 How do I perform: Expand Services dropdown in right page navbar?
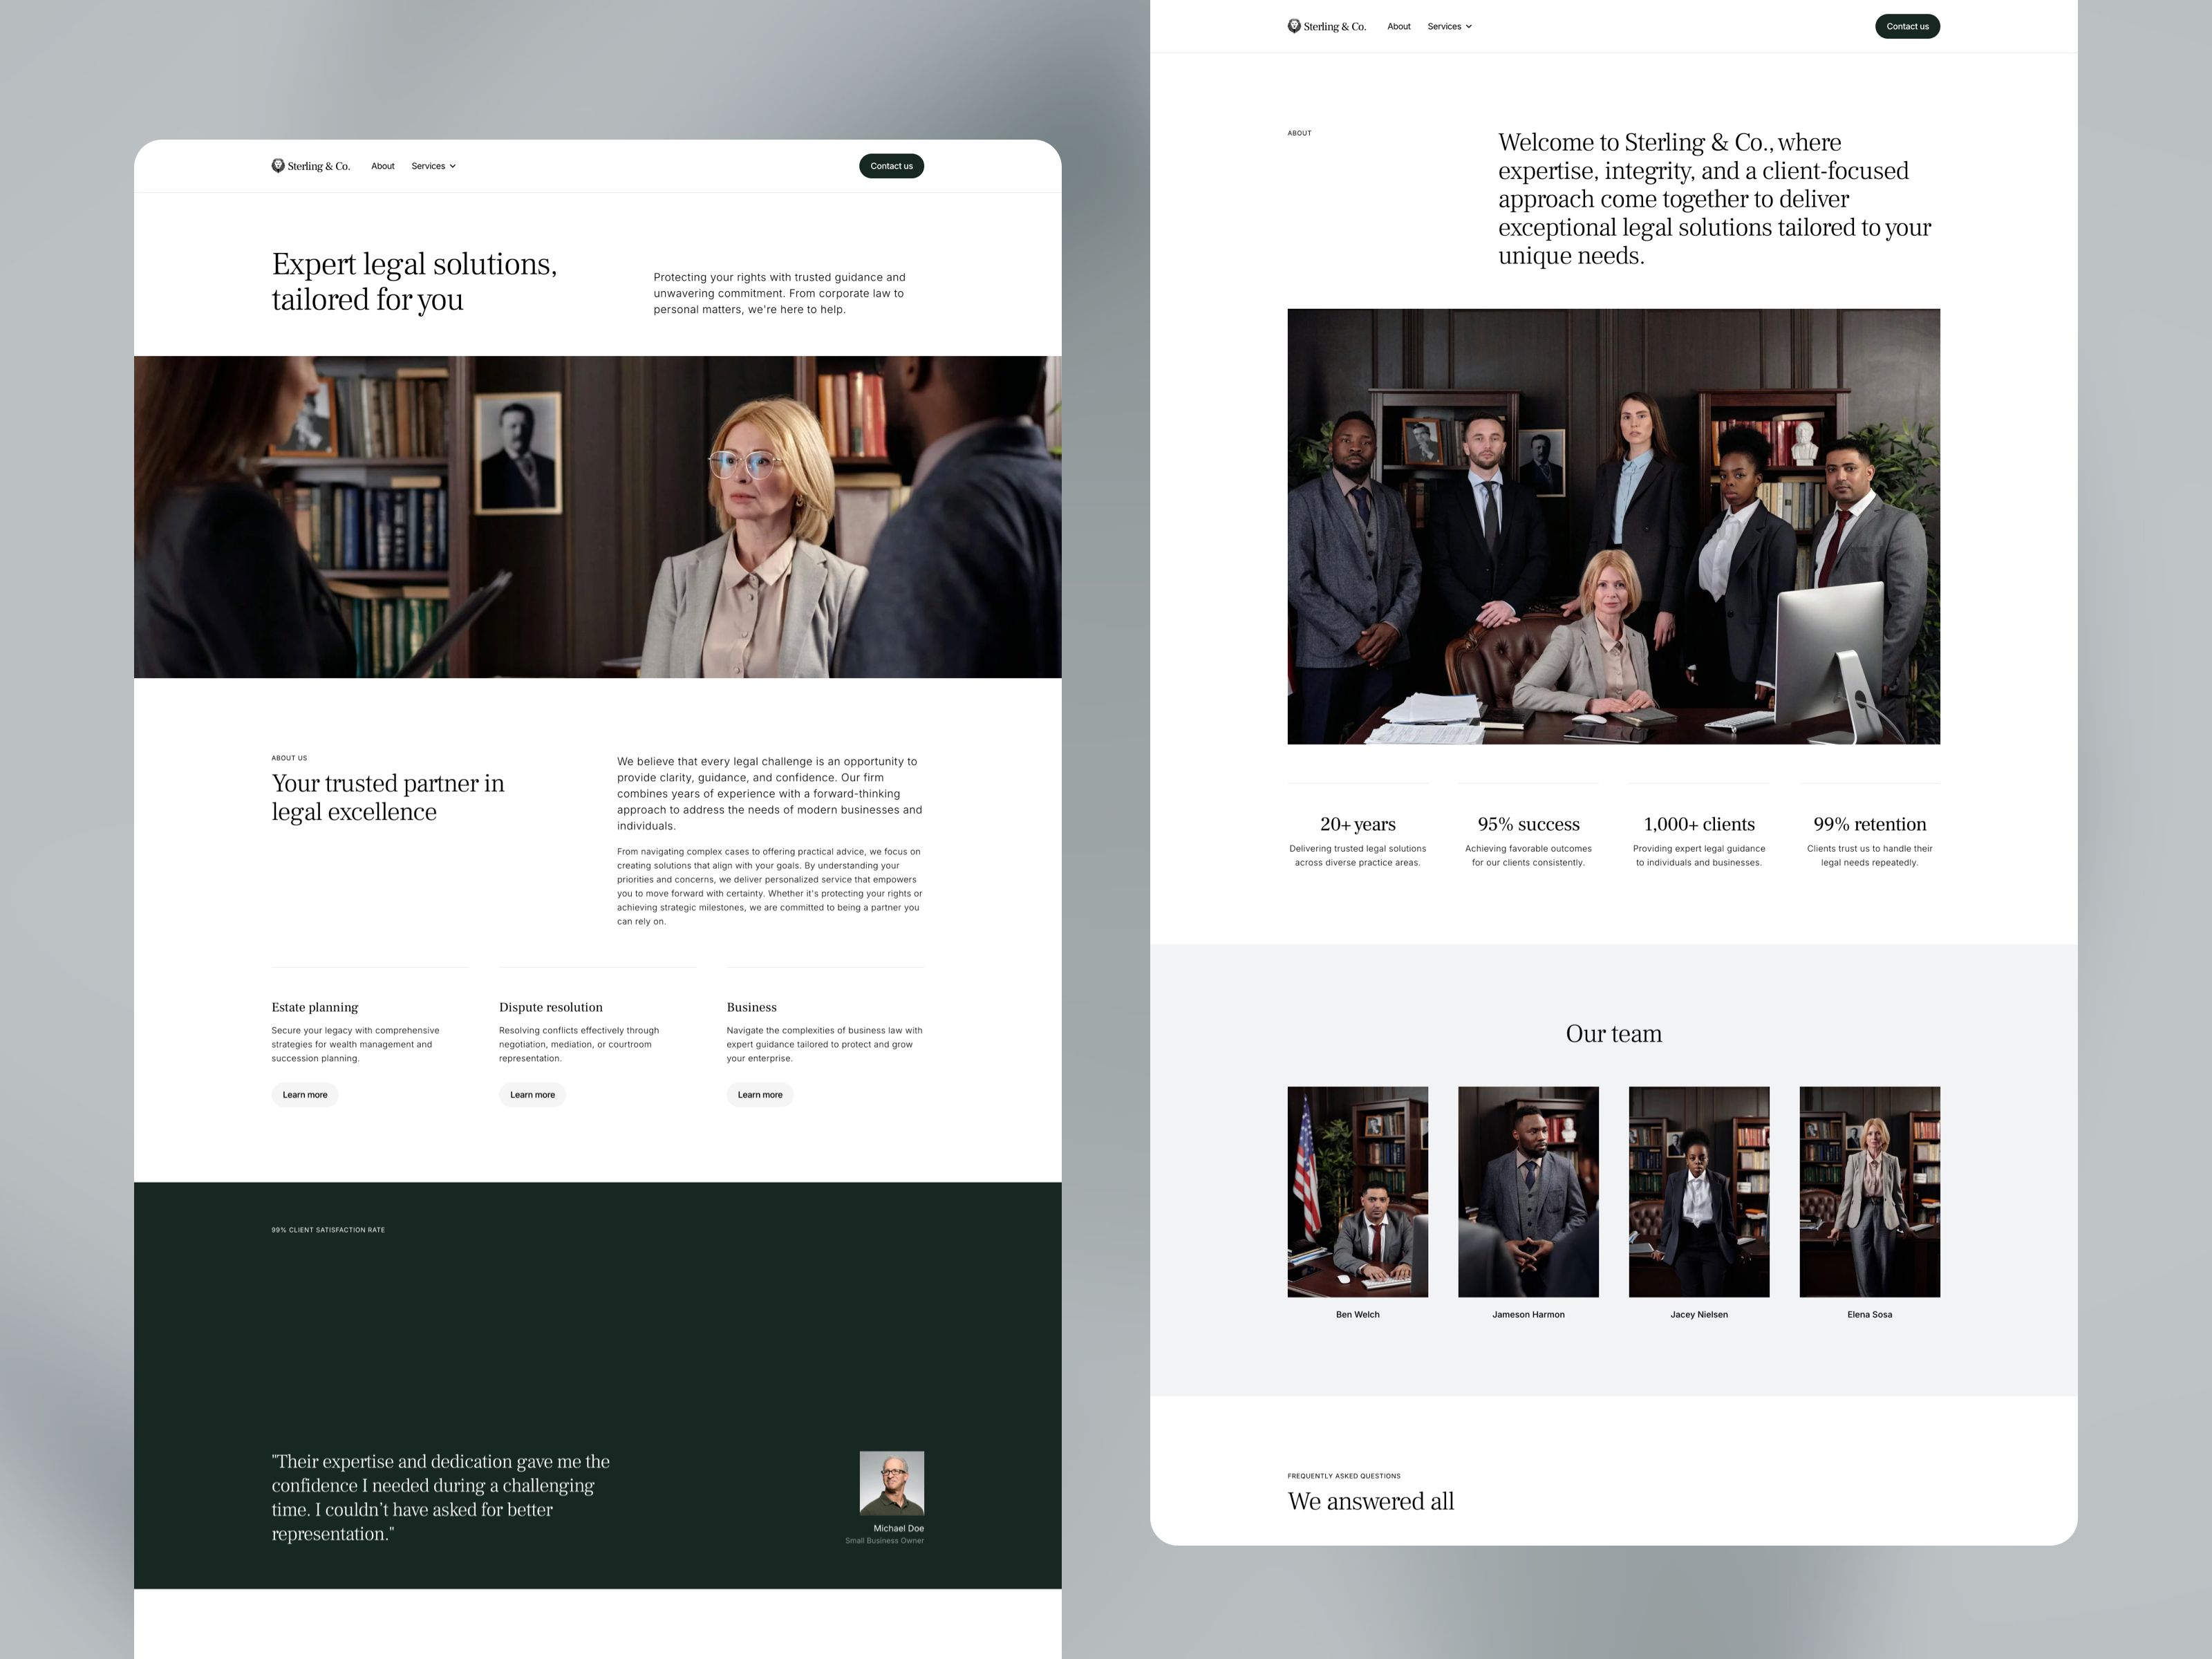coord(1449,27)
